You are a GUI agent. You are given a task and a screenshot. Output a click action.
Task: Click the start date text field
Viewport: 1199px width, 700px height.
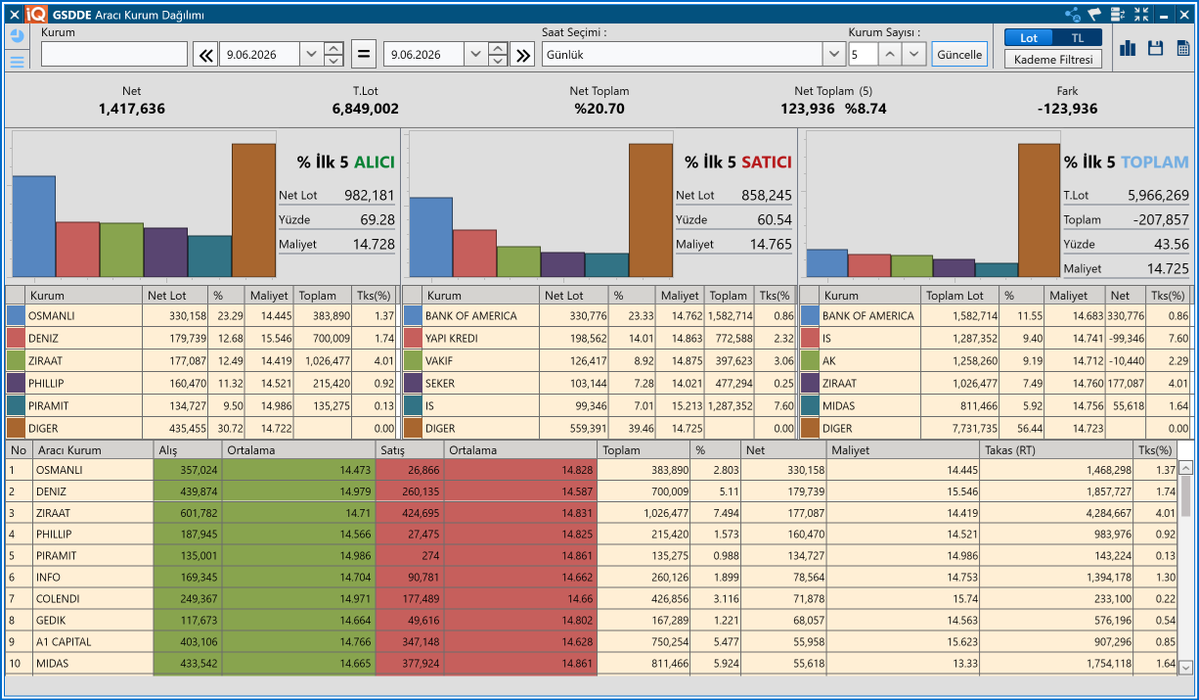pyautogui.click(x=260, y=55)
